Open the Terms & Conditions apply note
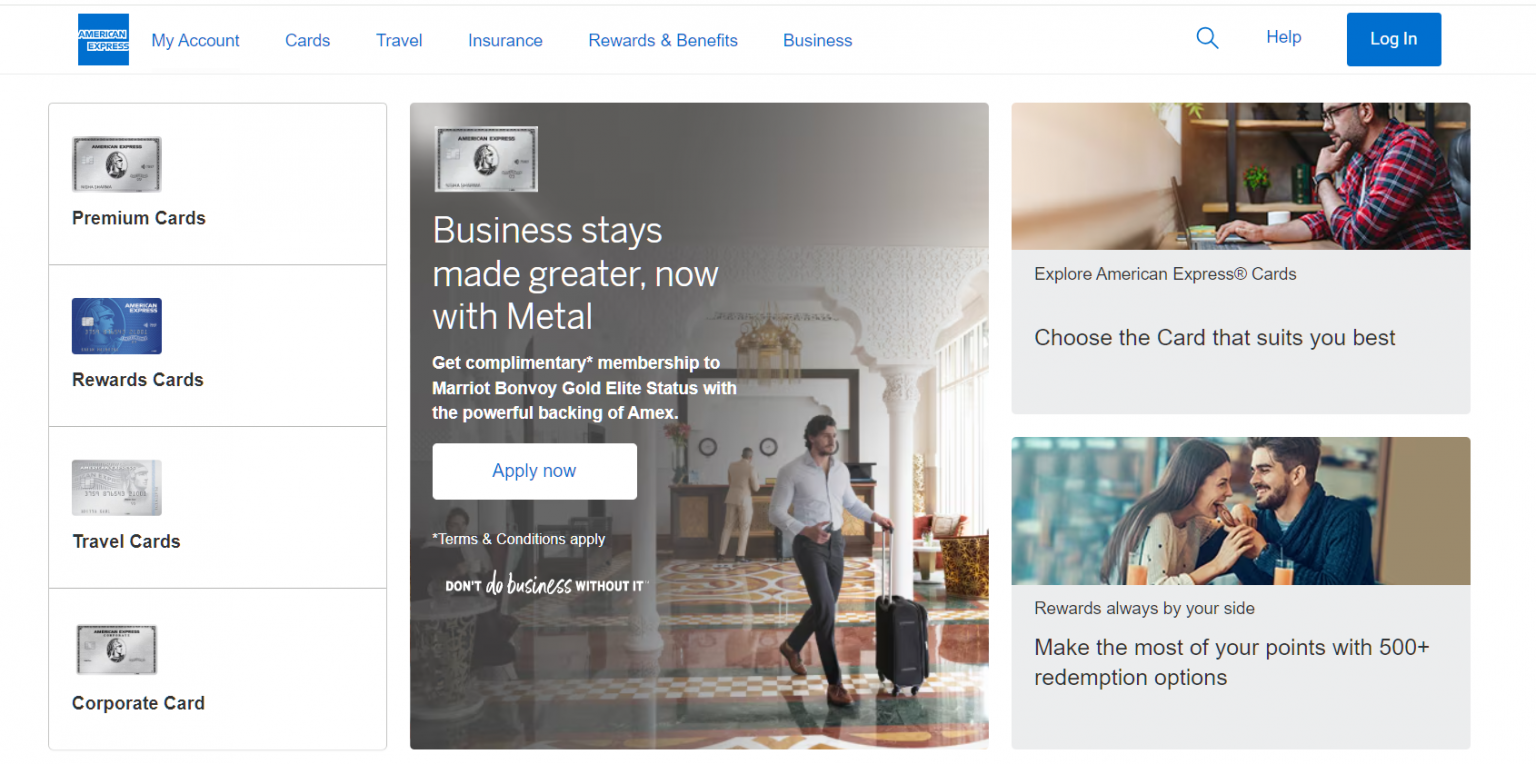The height and width of the screenshot is (764, 1536). pos(519,539)
